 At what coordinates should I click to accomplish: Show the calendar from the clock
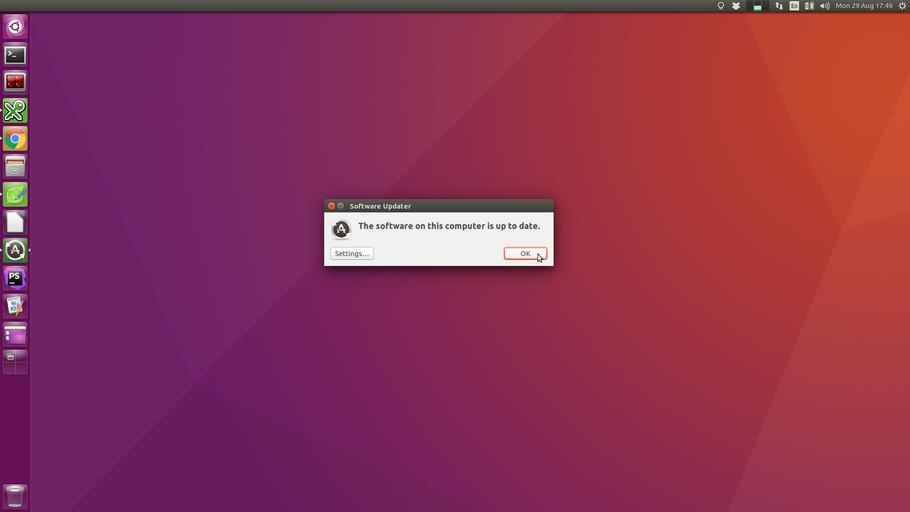863,6
